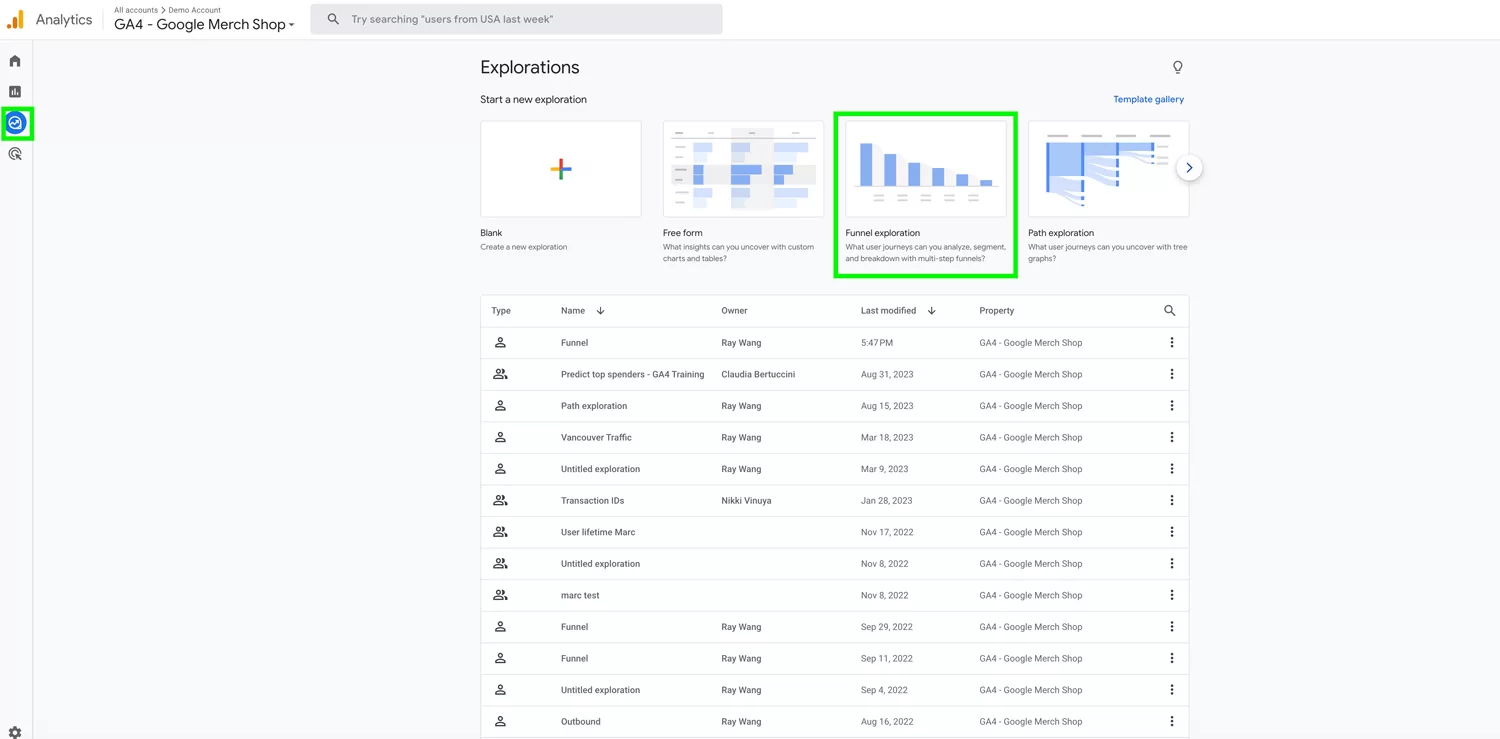The height and width of the screenshot is (739, 1500).
Task: Open more options for Vancouver Traffic row
Action: click(x=1172, y=437)
